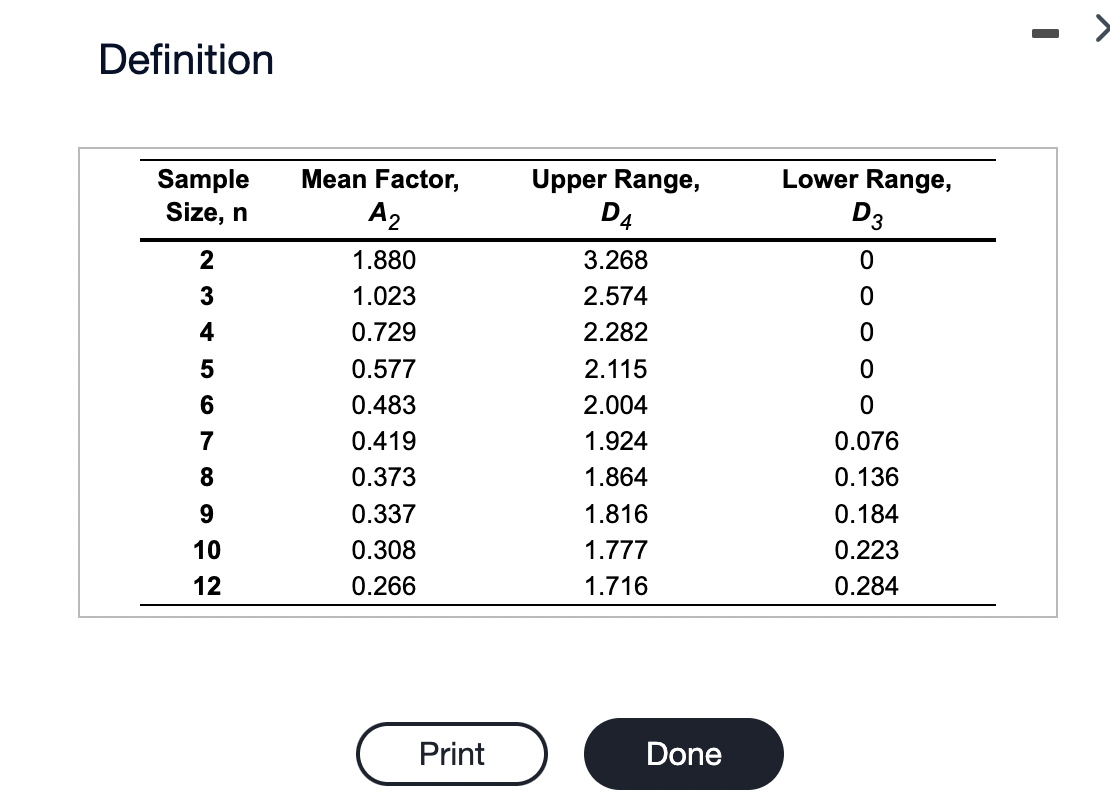Click the D4 value 3.268
The height and width of the screenshot is (808, 1110).
click(x=616, y=260)
